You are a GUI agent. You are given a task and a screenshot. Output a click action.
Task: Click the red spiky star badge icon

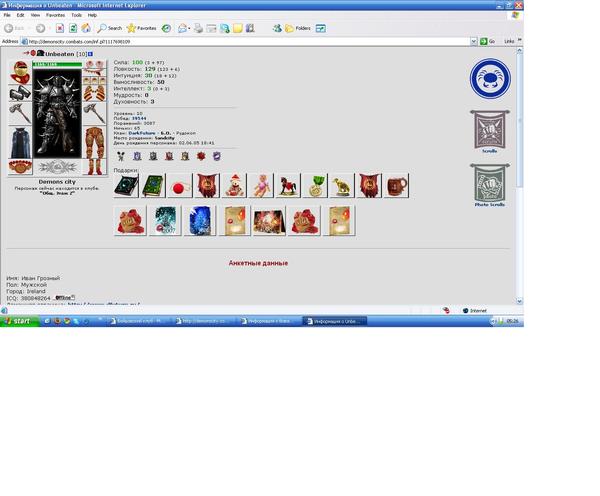click(x=201, y=156)
